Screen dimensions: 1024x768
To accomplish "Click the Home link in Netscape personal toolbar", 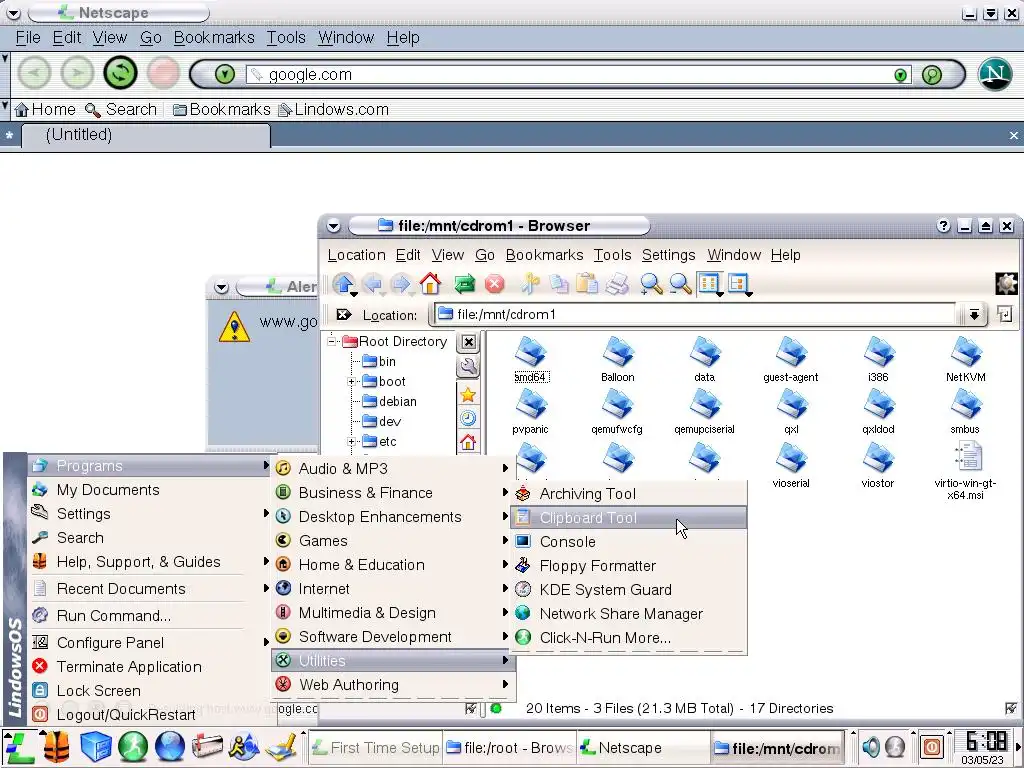I will coord(45,110).
